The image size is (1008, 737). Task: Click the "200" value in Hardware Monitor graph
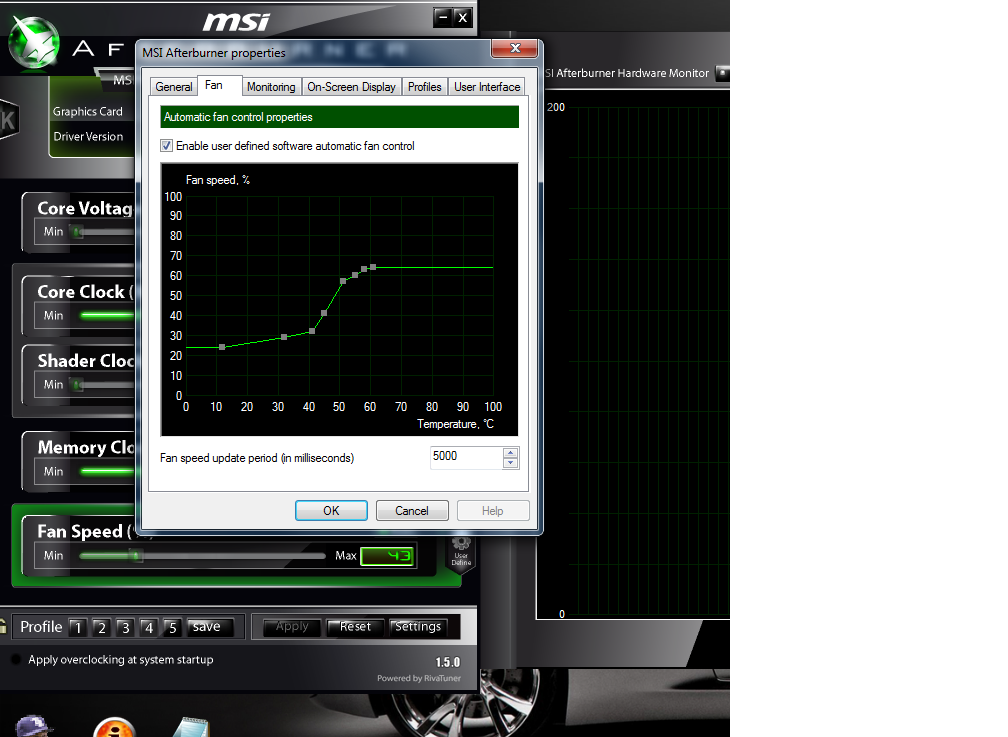(x=556, y=107)
